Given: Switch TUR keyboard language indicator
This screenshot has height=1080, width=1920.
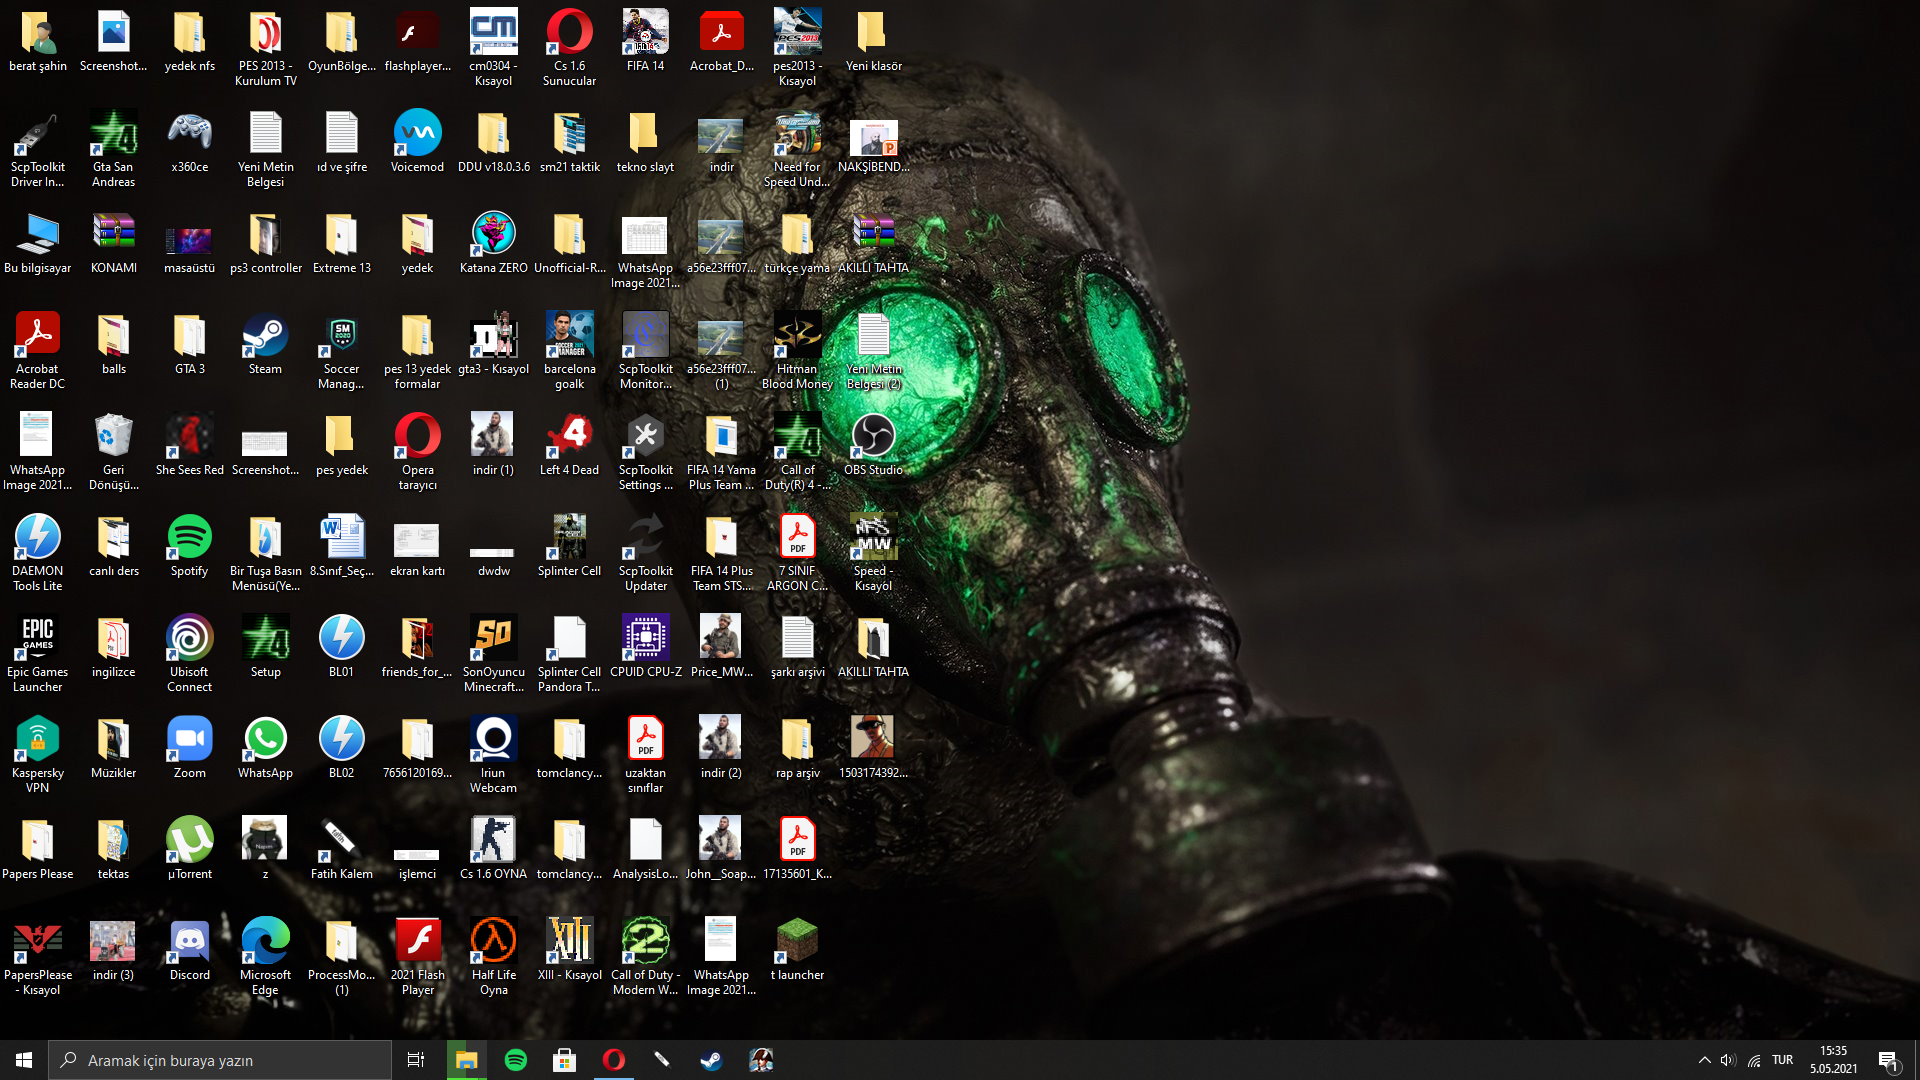Looking at the screenshot, I should click(1782, 1060).
